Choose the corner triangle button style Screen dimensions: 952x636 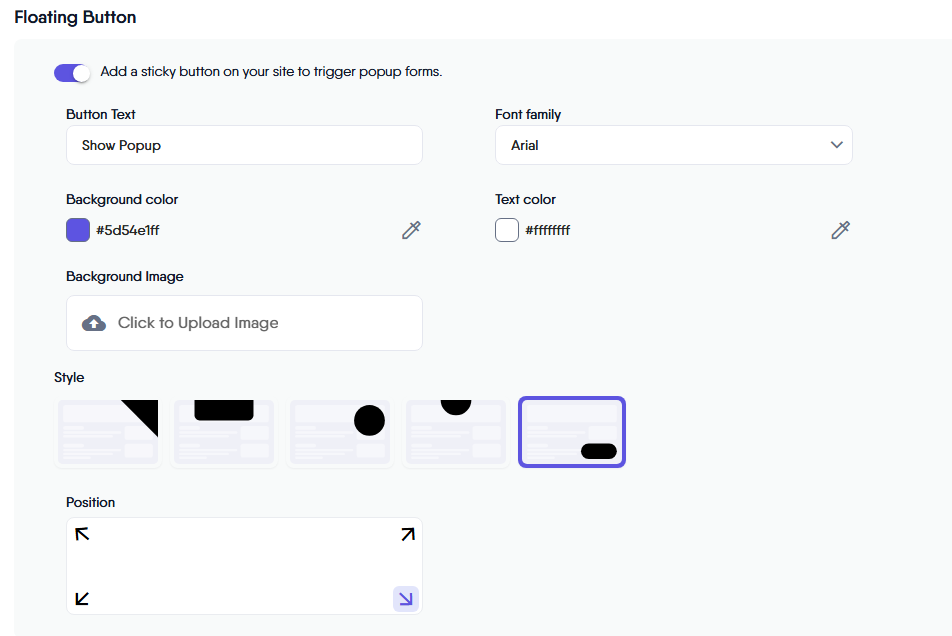(108, 432)
